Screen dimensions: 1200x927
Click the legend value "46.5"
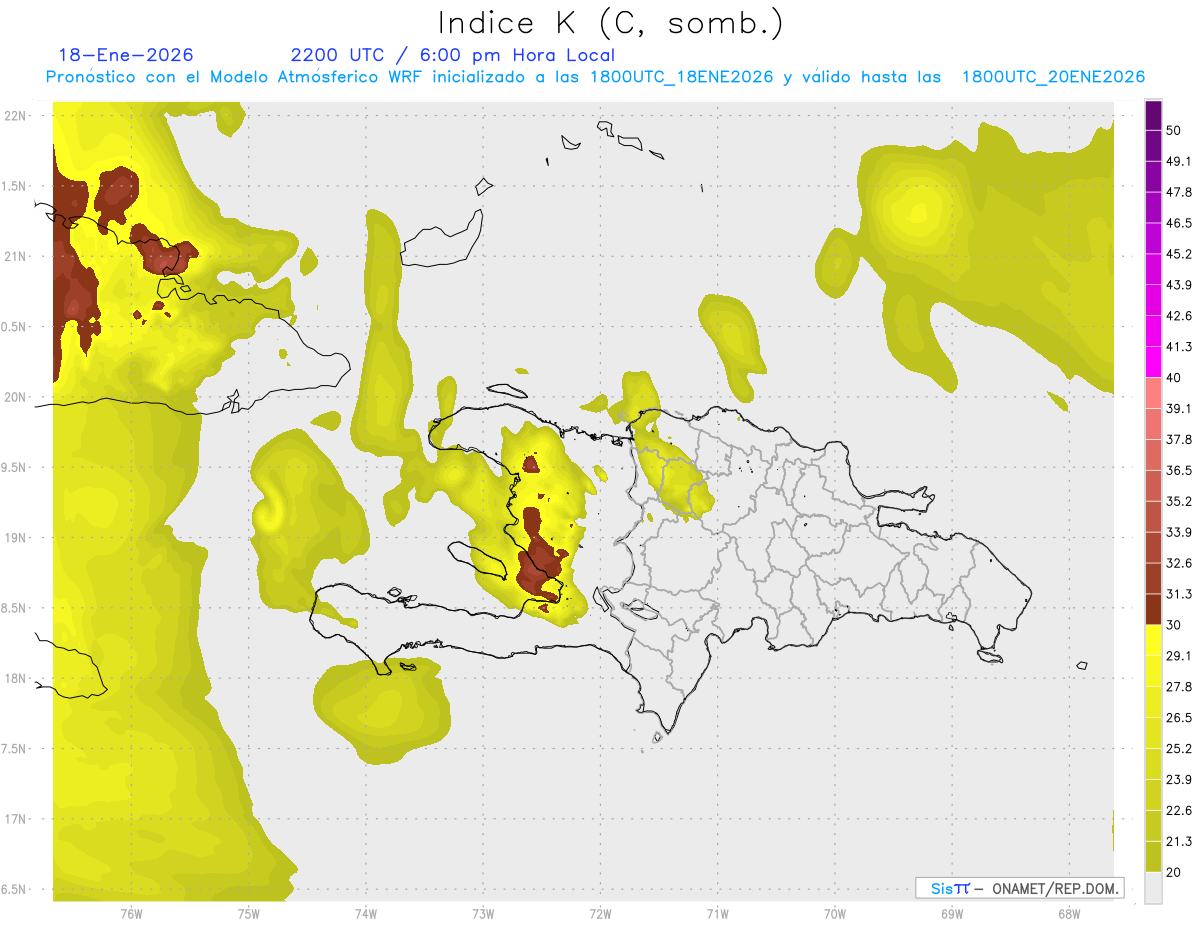pos(1179,223)
